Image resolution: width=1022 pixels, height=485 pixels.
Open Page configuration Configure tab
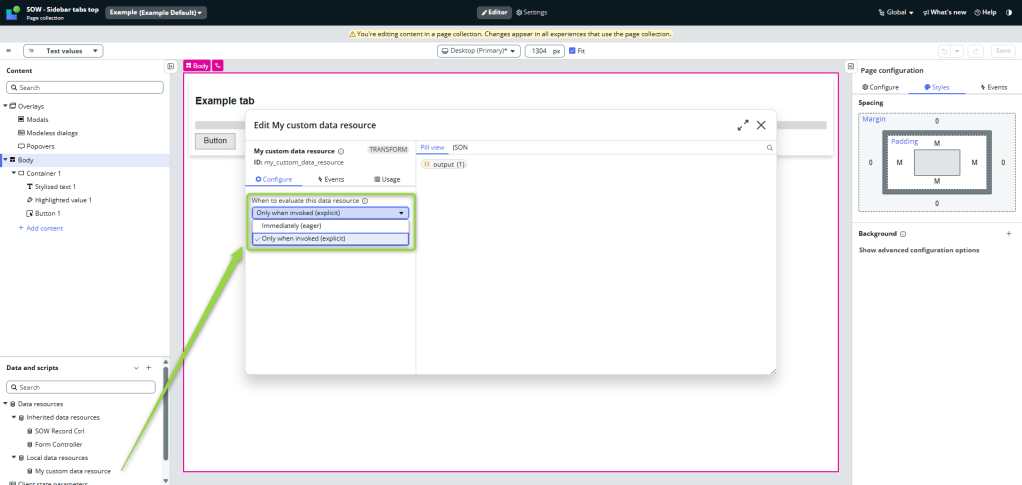pyautogui.click(x=880, y=87)
